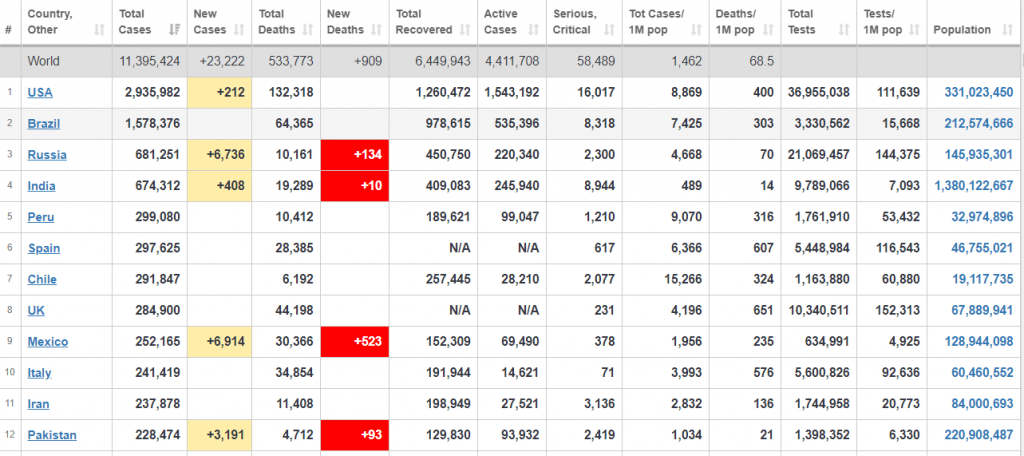Screen dimensions: 1024x456
Task: Click the Total Cases header label
Action: click(135, 22)
